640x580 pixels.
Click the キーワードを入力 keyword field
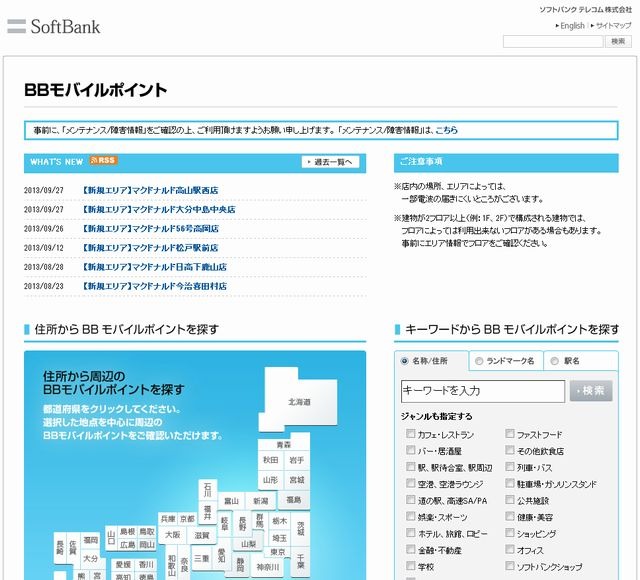point(483,391)
